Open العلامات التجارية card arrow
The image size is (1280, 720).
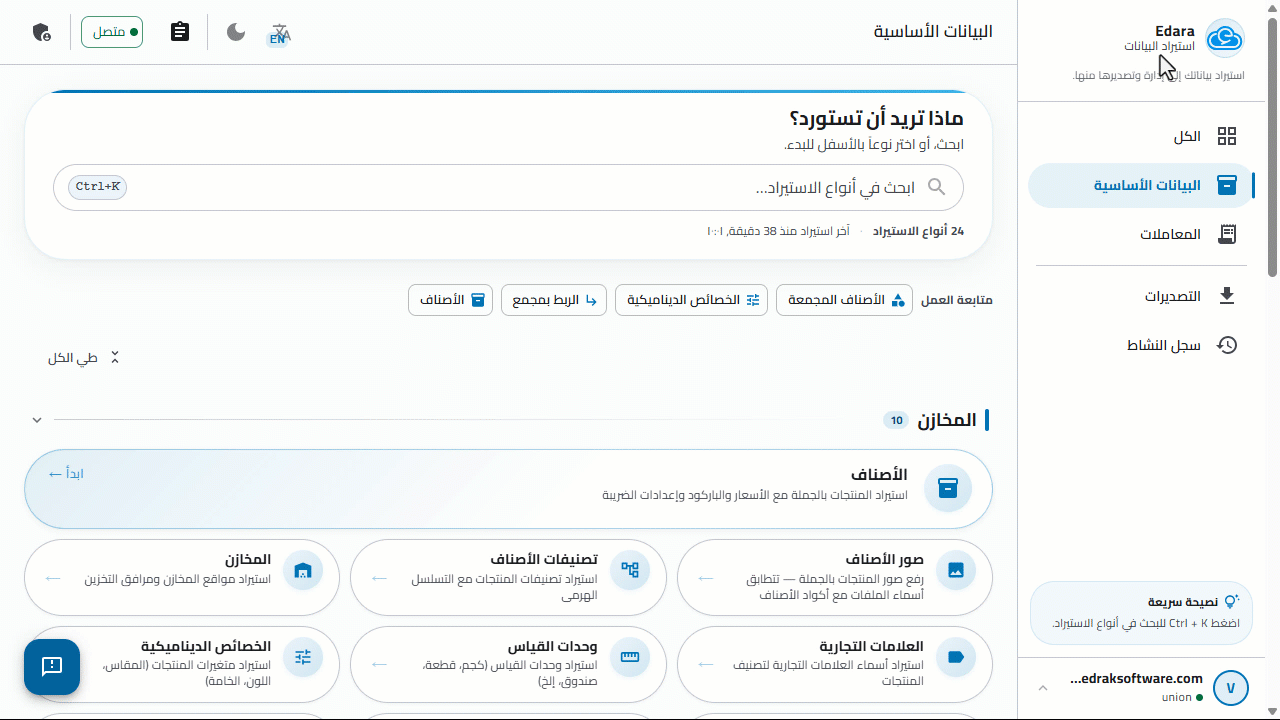click(706, 664)
